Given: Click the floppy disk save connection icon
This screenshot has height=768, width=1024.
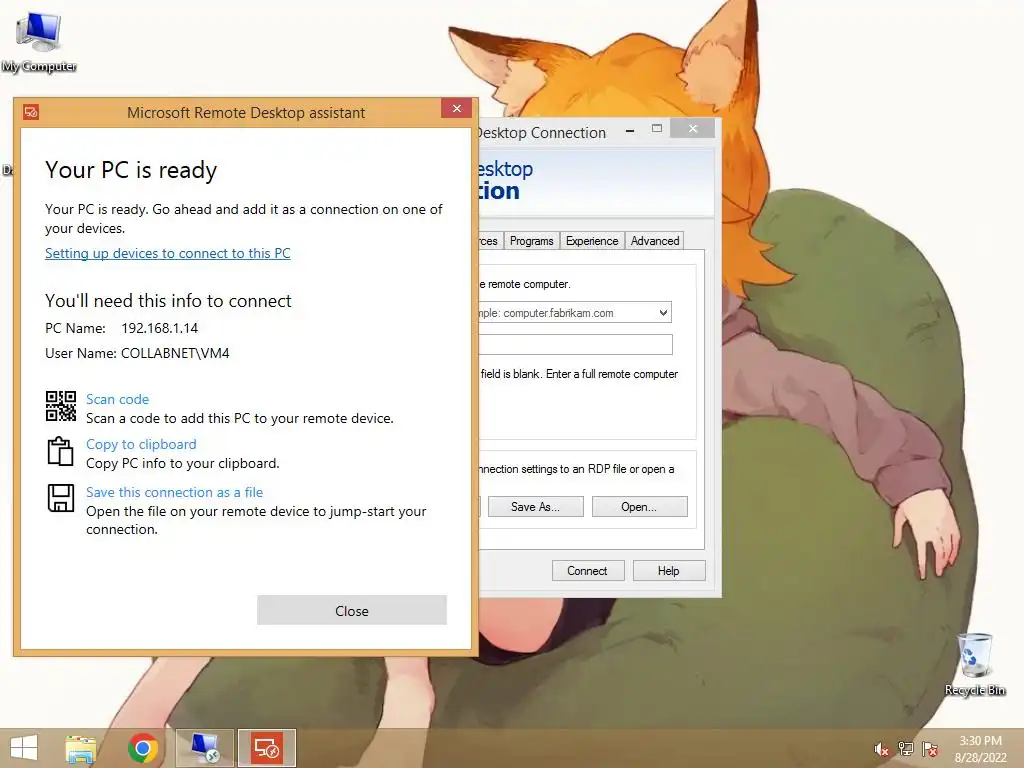Looking at the screenshot, I should pyautogui.click(x=61, y=498).
